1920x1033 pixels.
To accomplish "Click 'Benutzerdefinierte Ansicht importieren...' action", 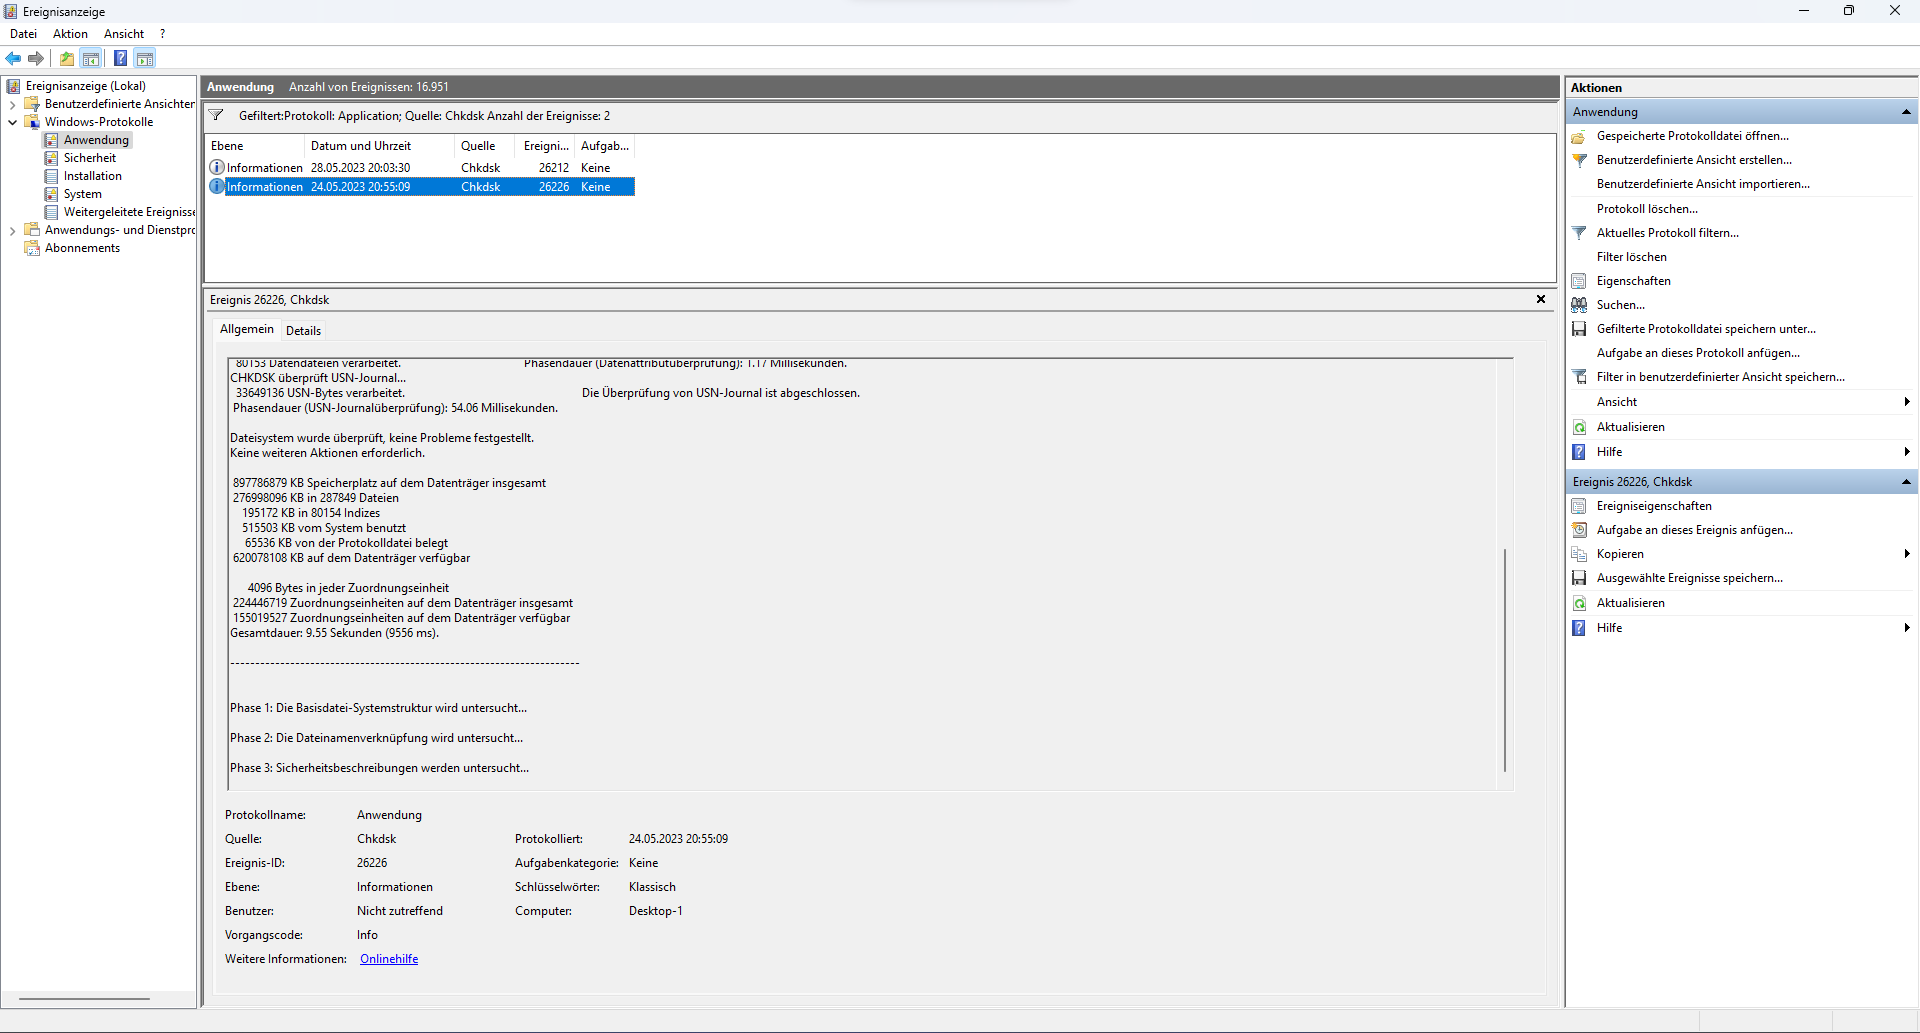I will click(x=1703, y=184).
